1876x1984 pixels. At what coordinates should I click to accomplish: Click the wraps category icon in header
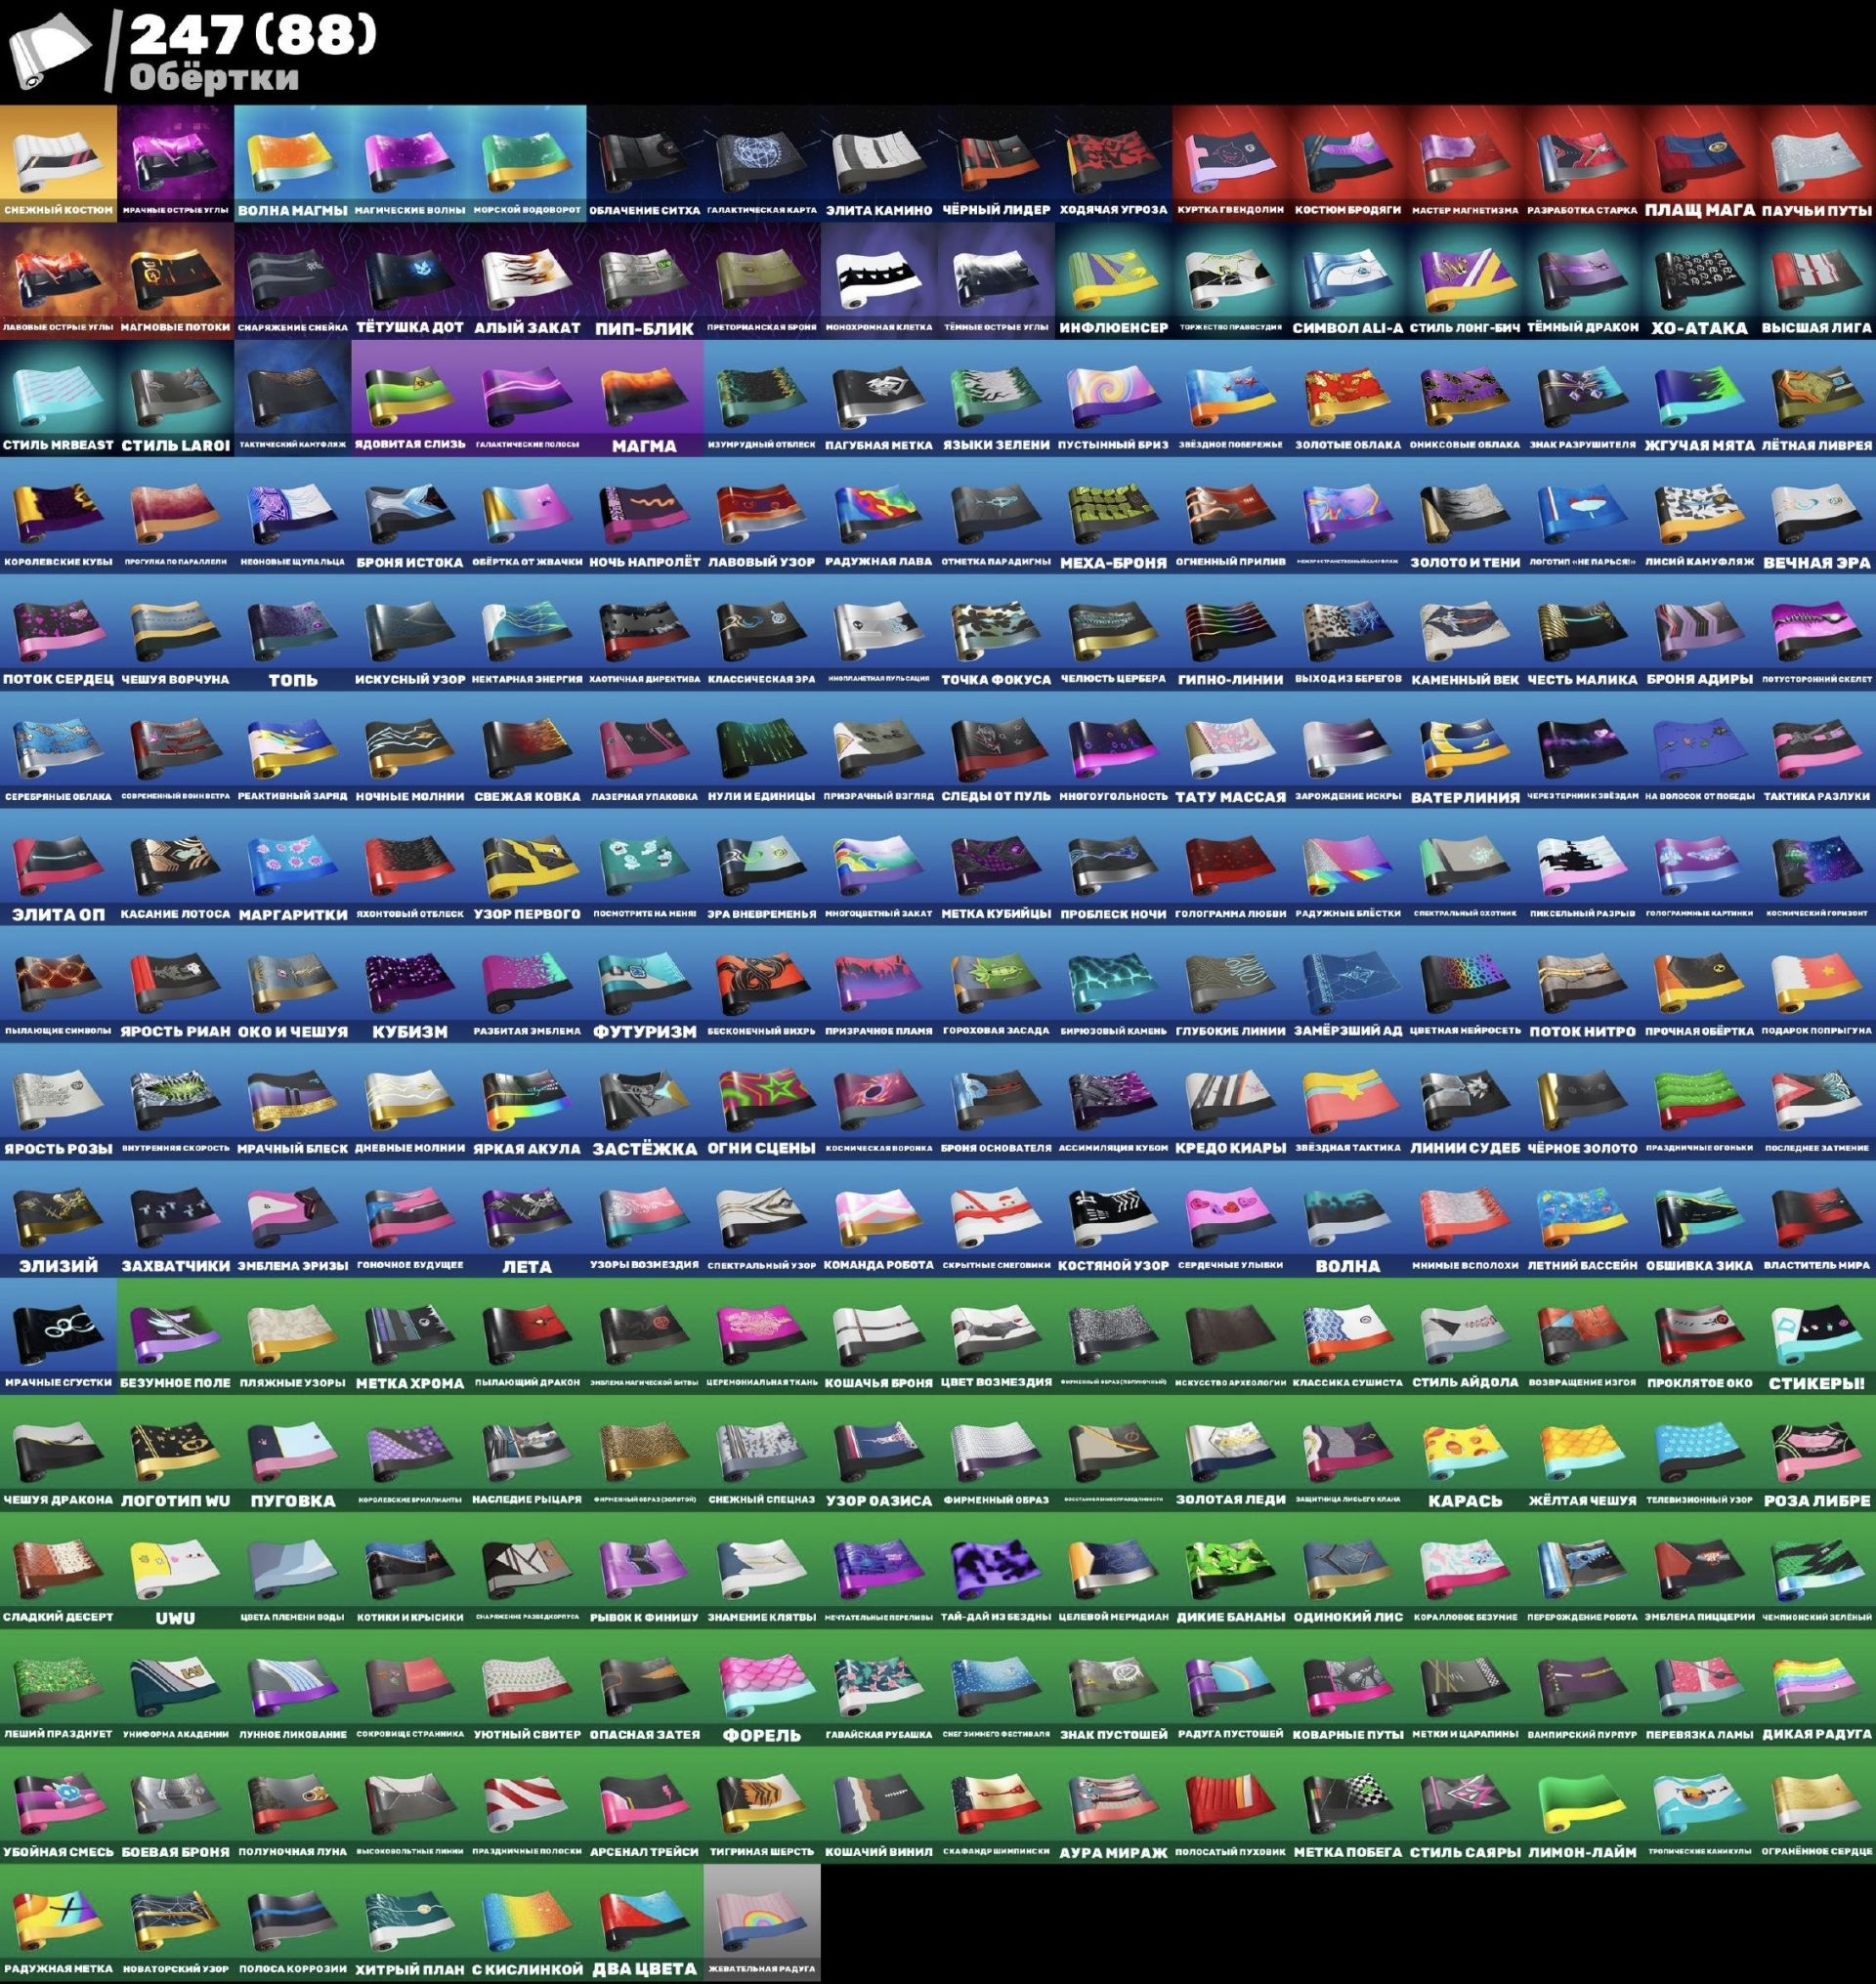click(x=50, y=52)
